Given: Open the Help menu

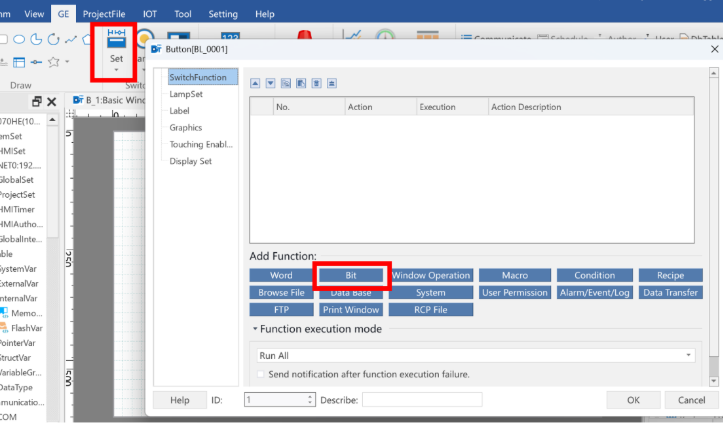Looking at the screenshot, I should coord(265,14).
